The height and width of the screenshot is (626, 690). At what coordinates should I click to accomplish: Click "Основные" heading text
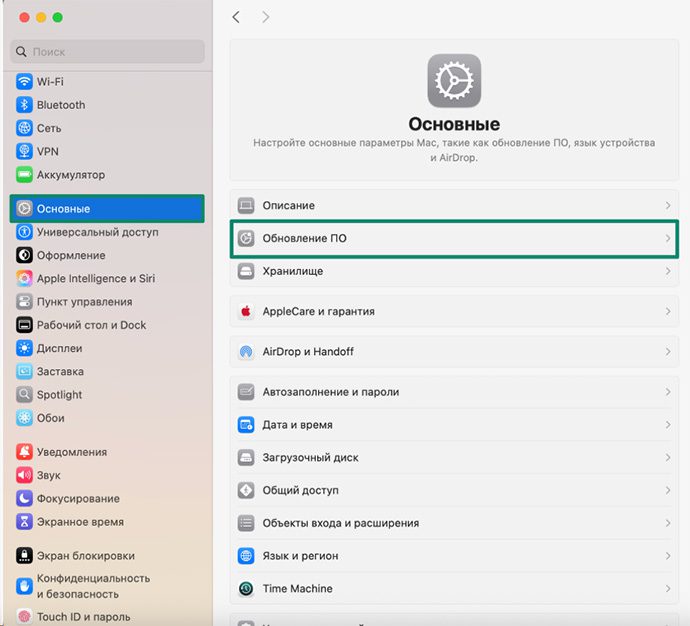454,124
